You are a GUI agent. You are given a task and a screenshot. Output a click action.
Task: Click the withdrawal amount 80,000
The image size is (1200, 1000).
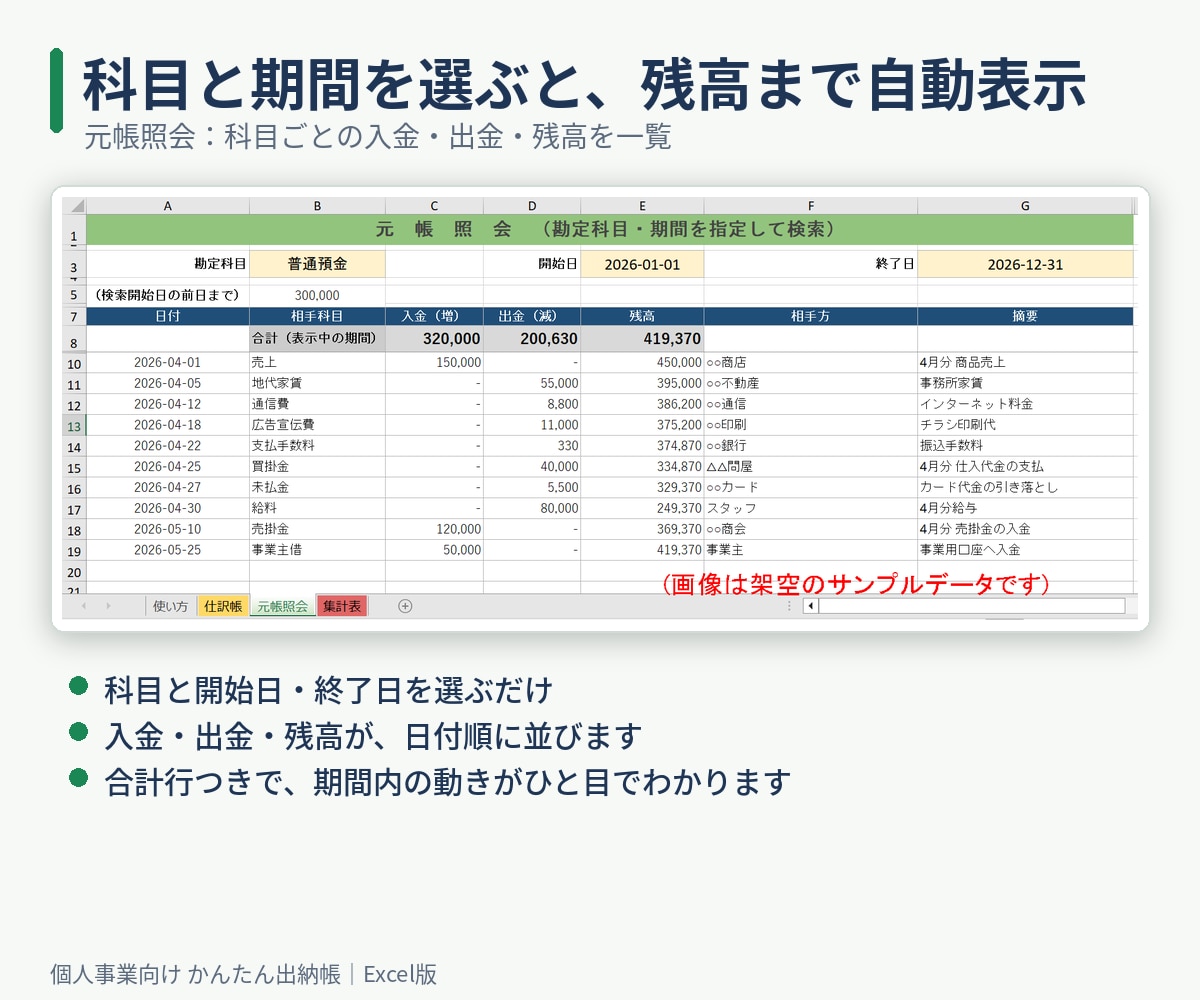[x=532, y=509]
